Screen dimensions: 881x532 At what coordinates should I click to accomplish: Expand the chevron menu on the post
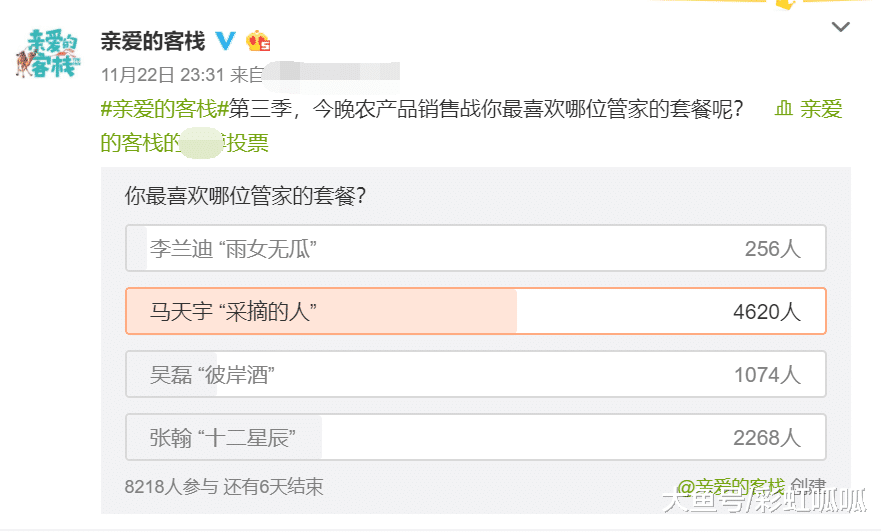click(841, 27)
